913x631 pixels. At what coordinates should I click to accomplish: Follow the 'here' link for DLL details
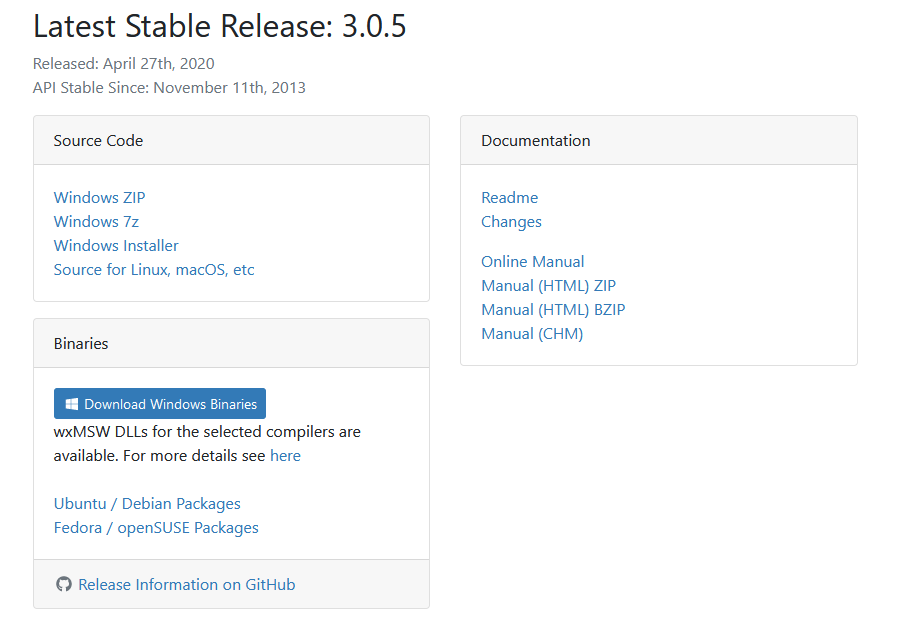click(x=285, y=456)
